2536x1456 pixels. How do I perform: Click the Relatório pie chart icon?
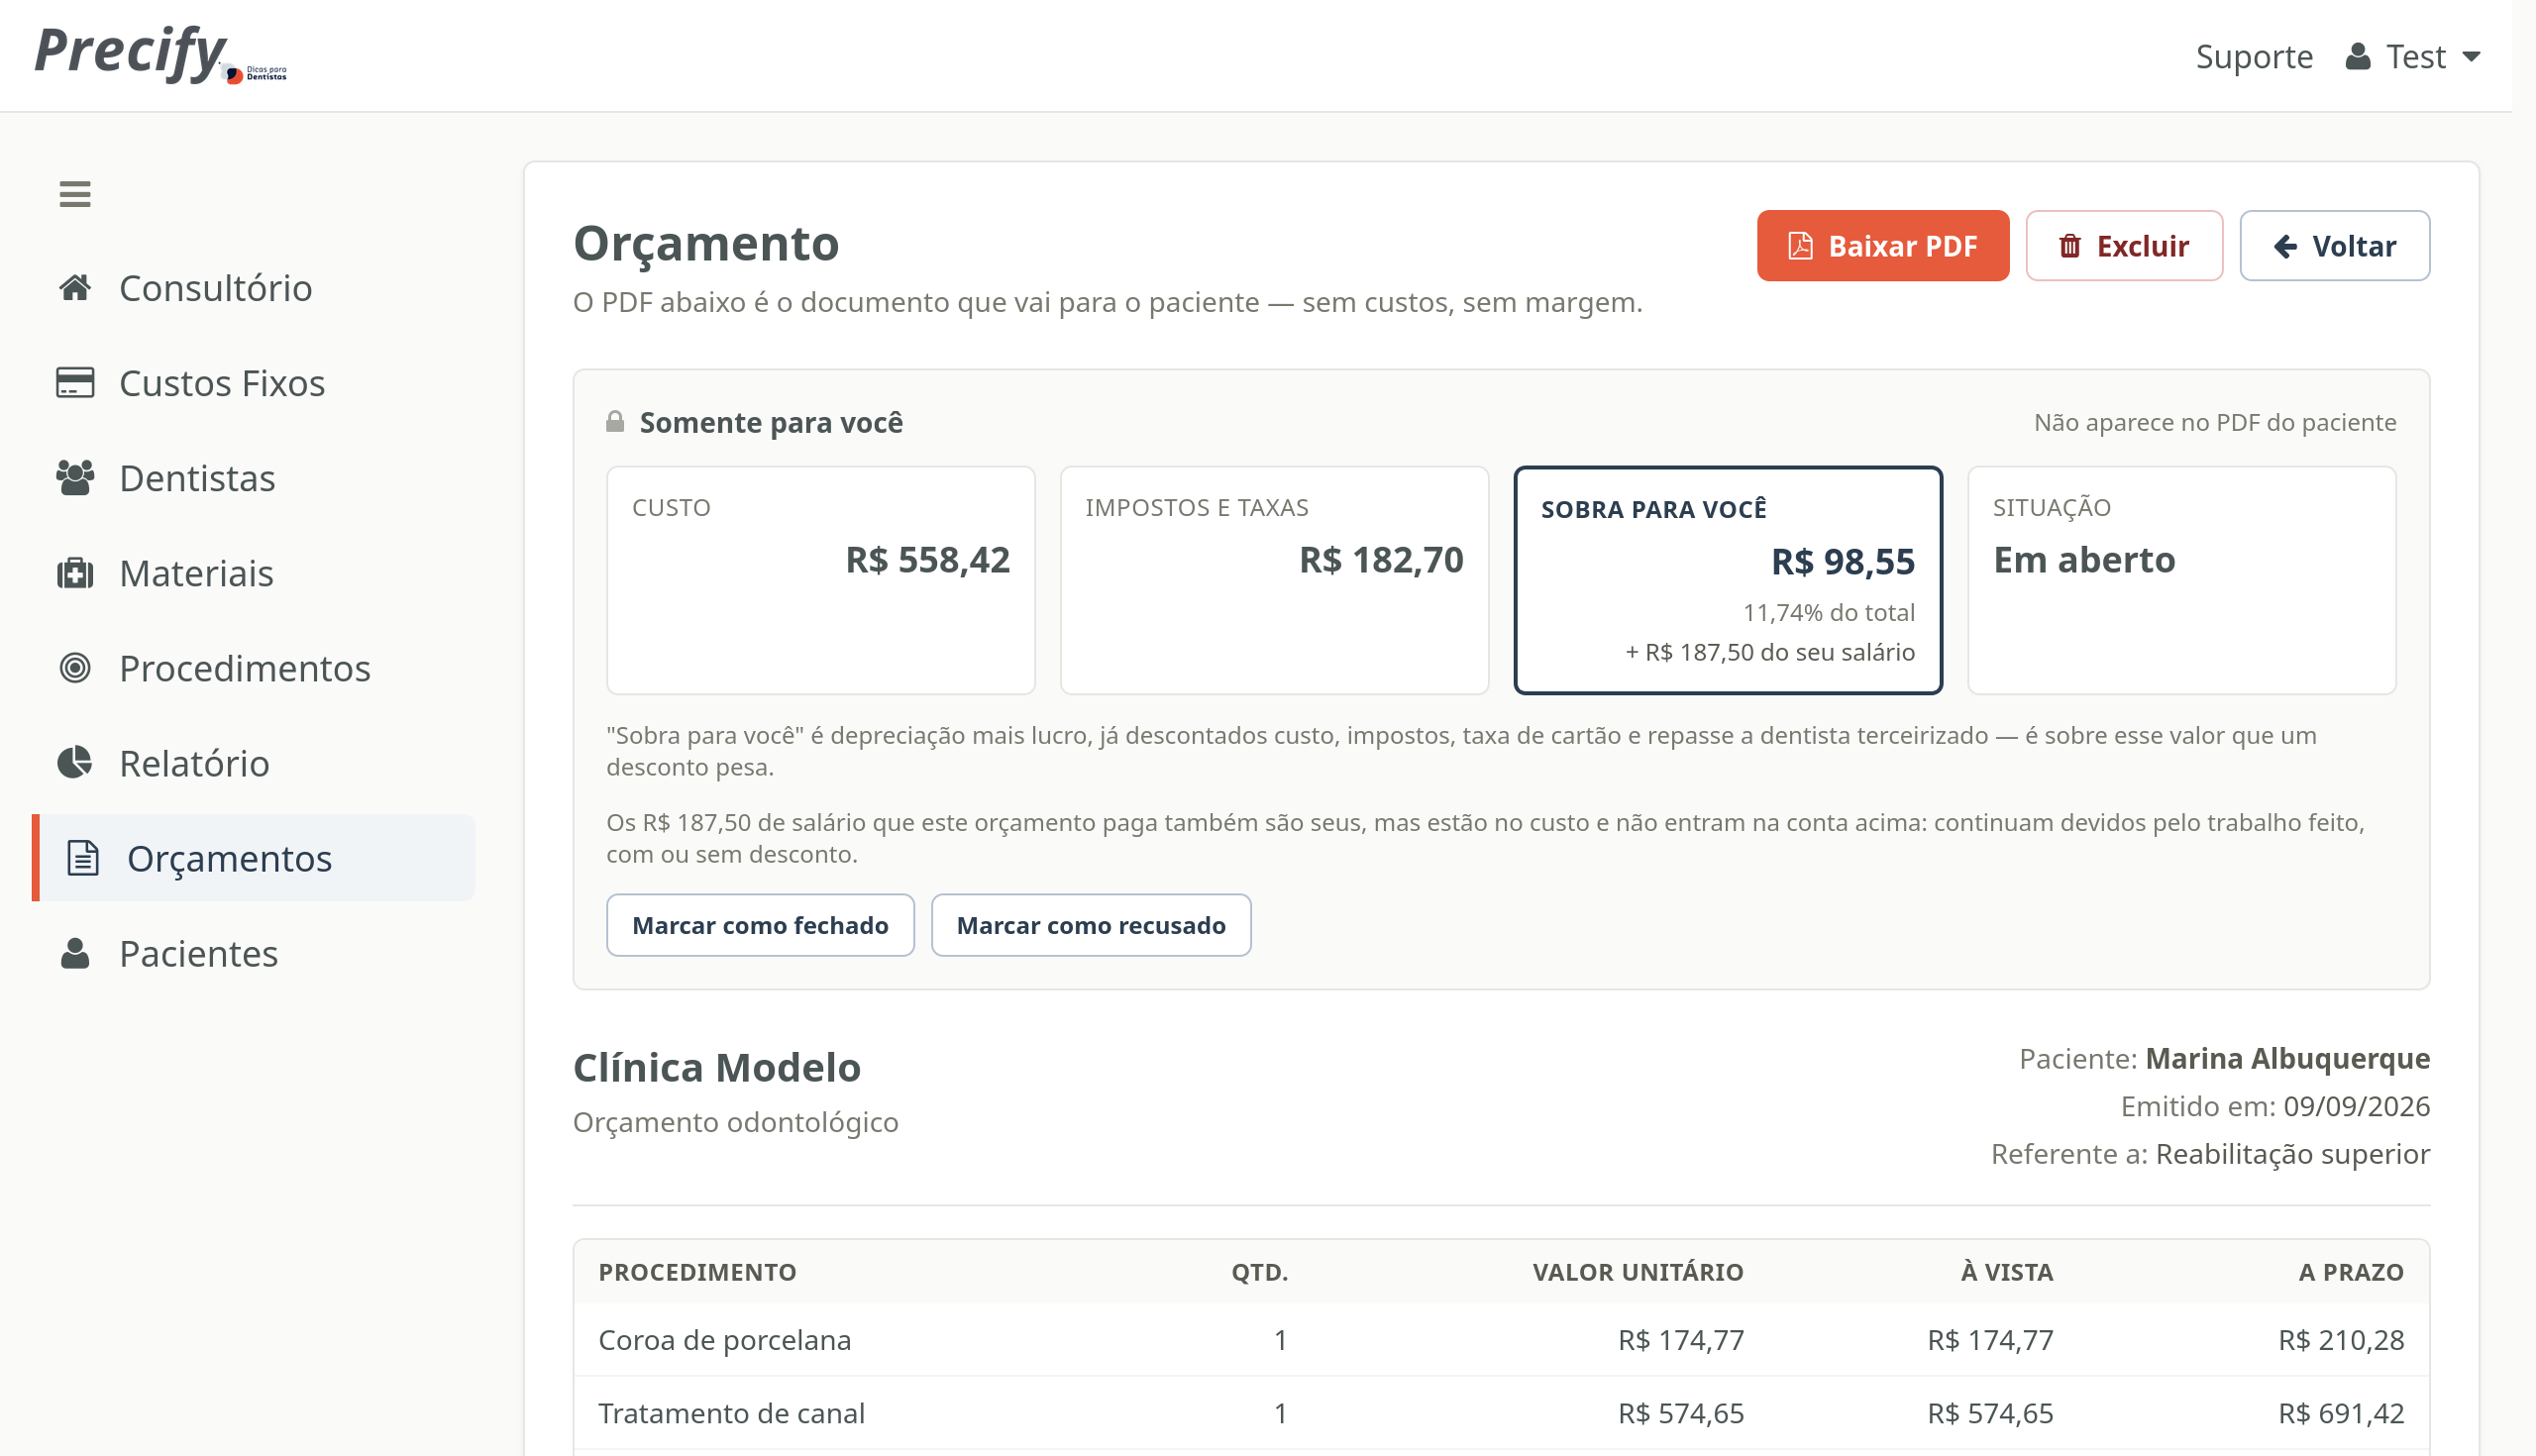pyautogui.click(x=75, y=763)
